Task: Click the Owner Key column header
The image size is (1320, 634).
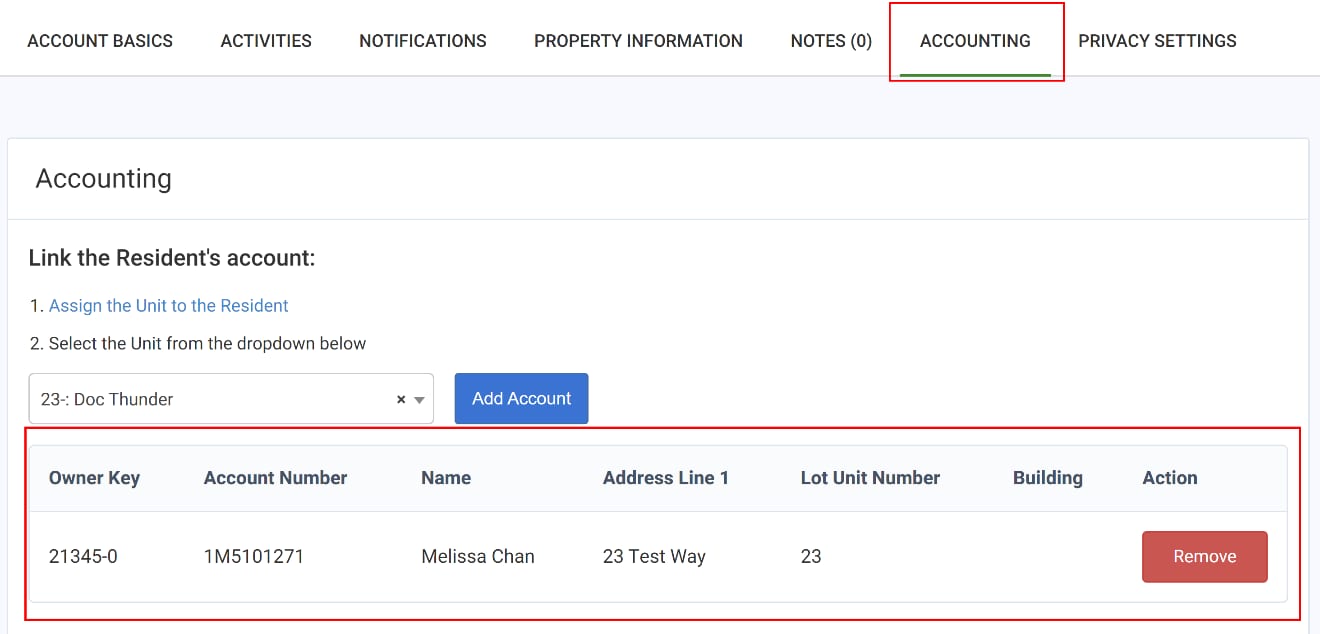Action: coord(94,478)
